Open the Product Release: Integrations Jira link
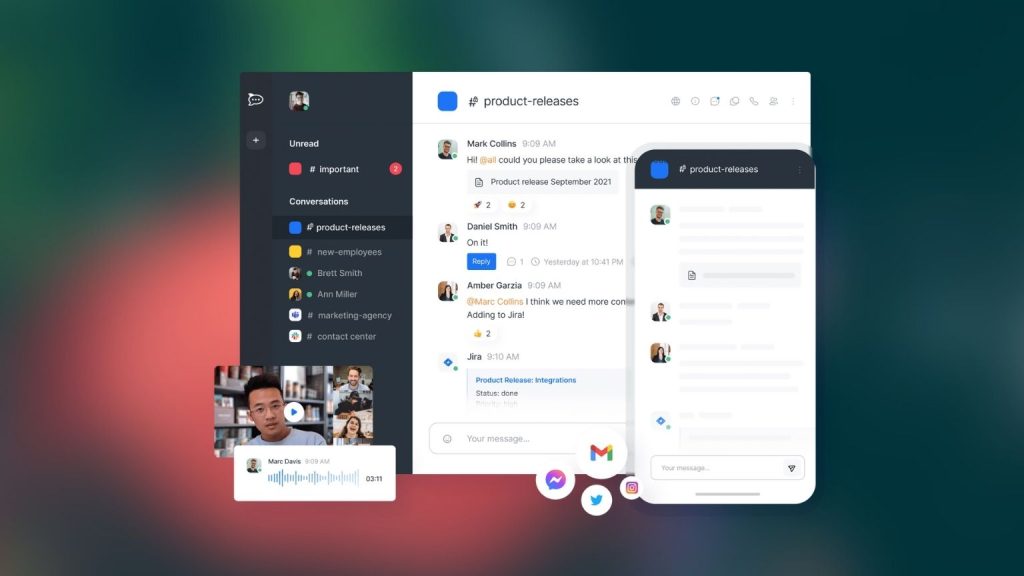 point(526,380)
